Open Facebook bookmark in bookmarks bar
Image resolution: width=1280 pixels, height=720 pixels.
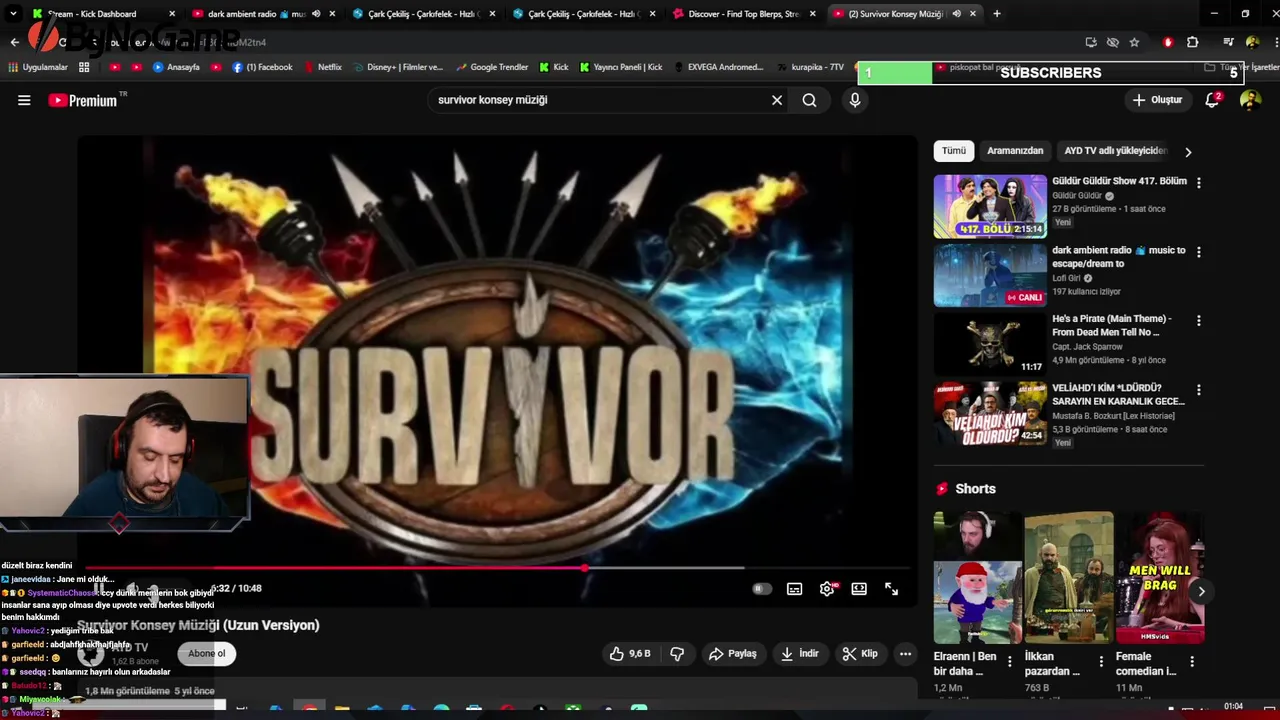point(262,67)
